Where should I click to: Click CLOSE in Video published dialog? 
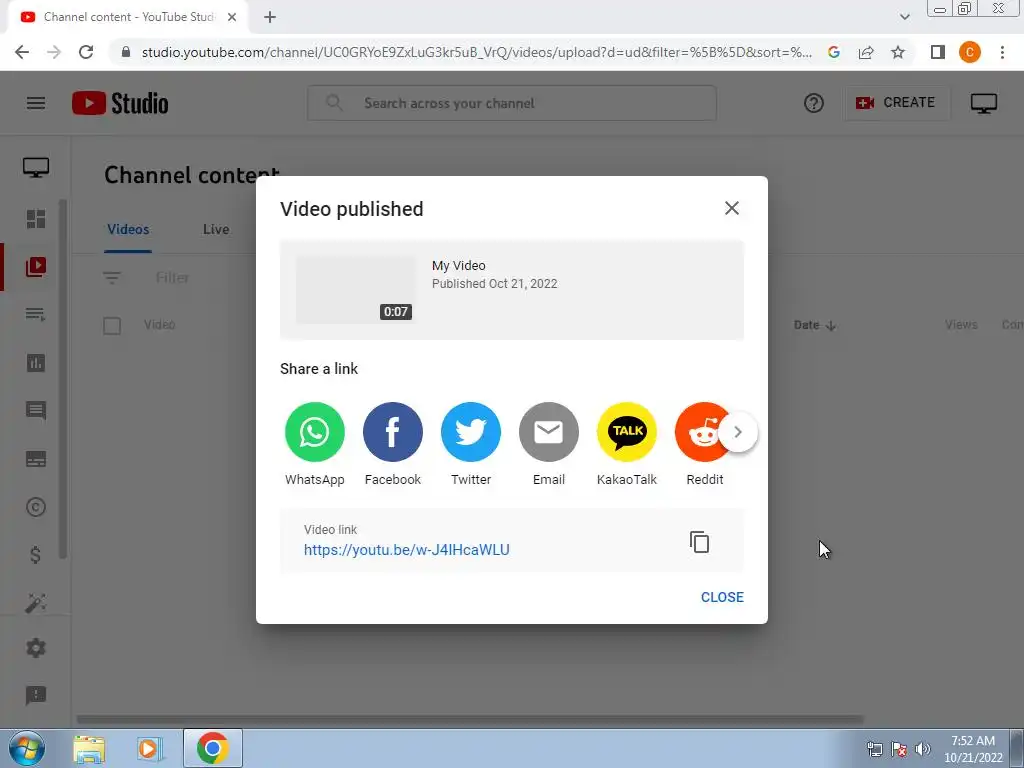[722, 597]
